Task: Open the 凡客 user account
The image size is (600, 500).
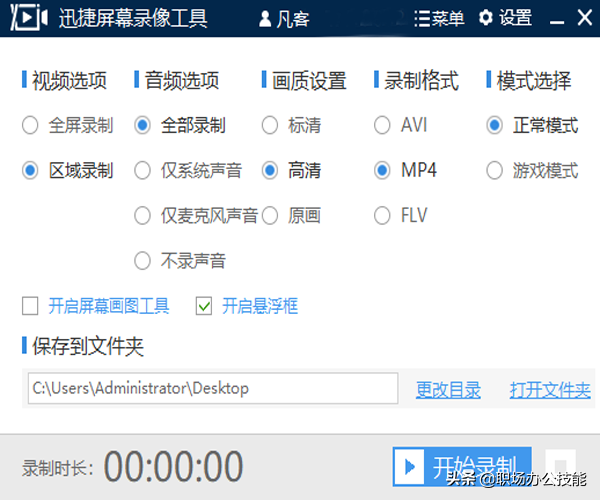Action: coord(284,18)
